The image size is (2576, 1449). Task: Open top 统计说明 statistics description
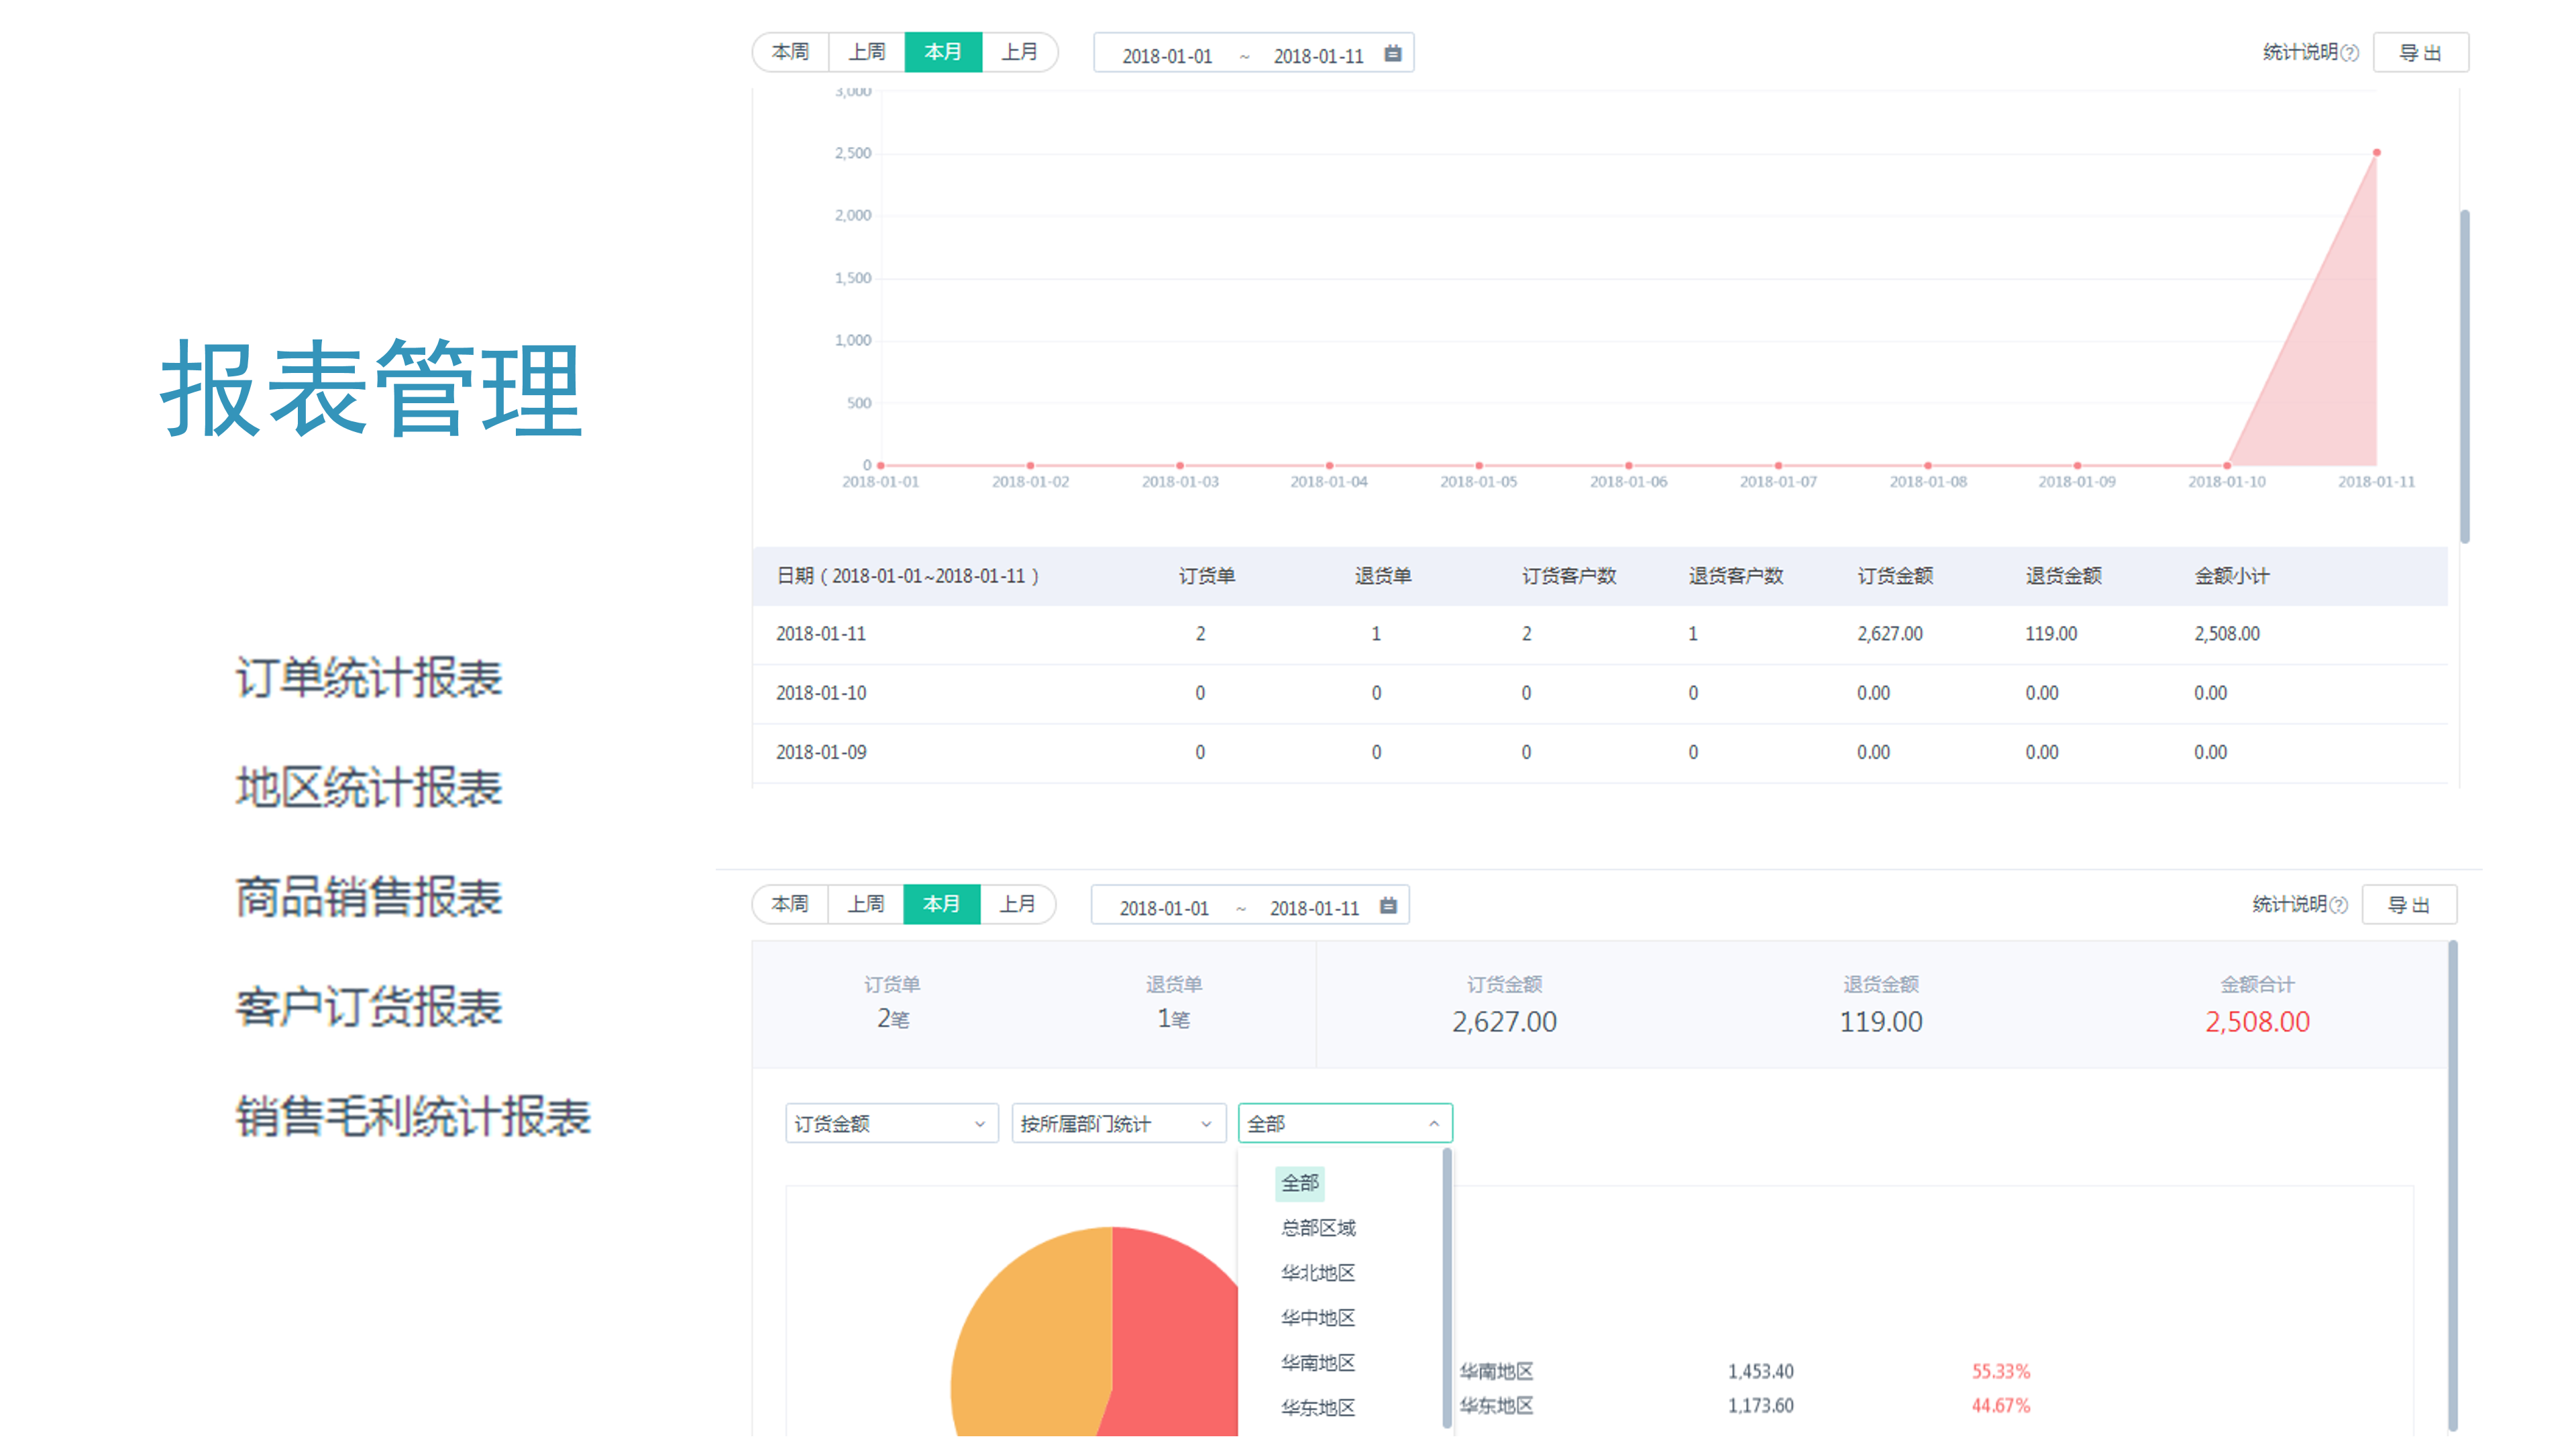click(x=2300, y=52)
